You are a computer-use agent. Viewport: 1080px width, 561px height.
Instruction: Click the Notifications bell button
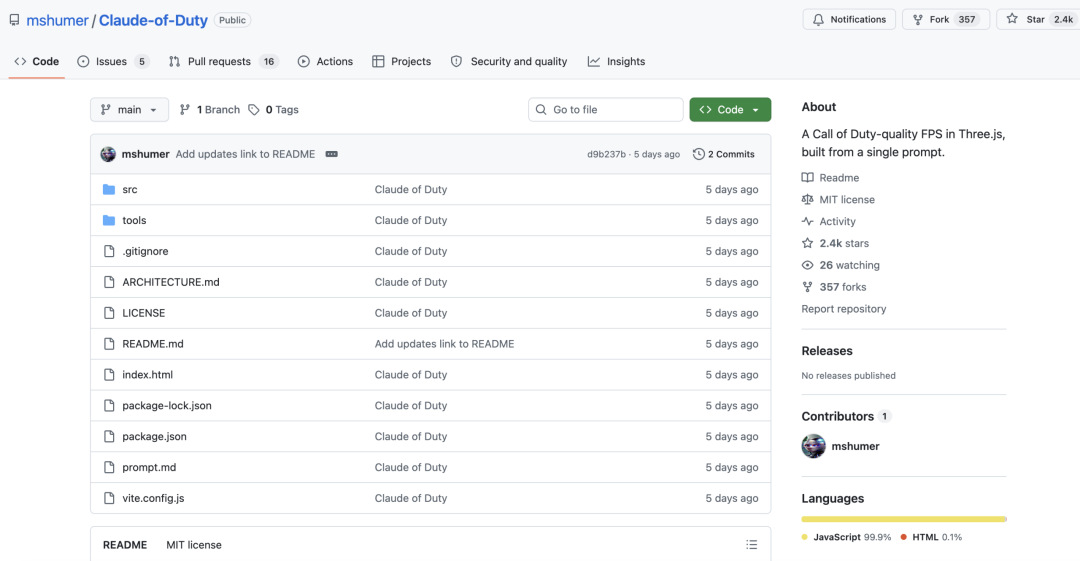click(849, 19)
